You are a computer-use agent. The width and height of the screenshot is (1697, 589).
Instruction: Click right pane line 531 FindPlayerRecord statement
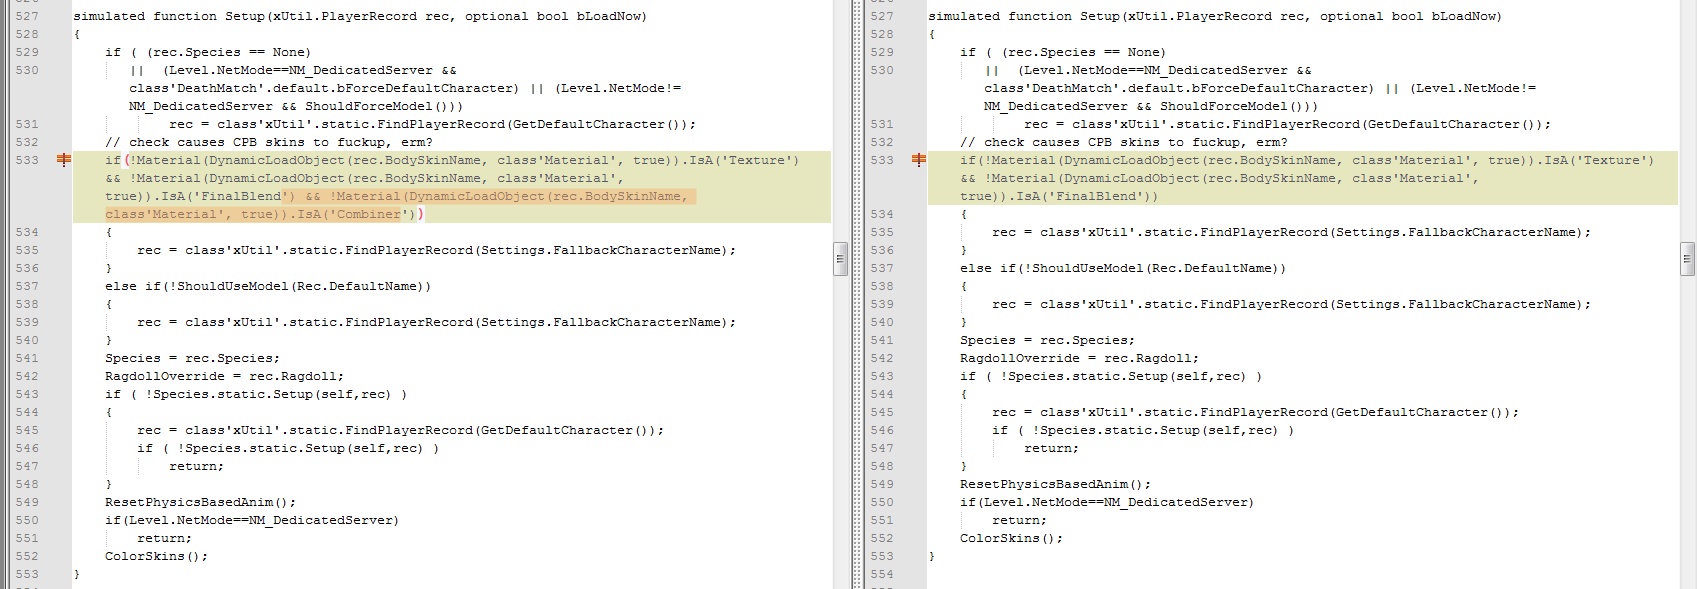coord(1288,124)
